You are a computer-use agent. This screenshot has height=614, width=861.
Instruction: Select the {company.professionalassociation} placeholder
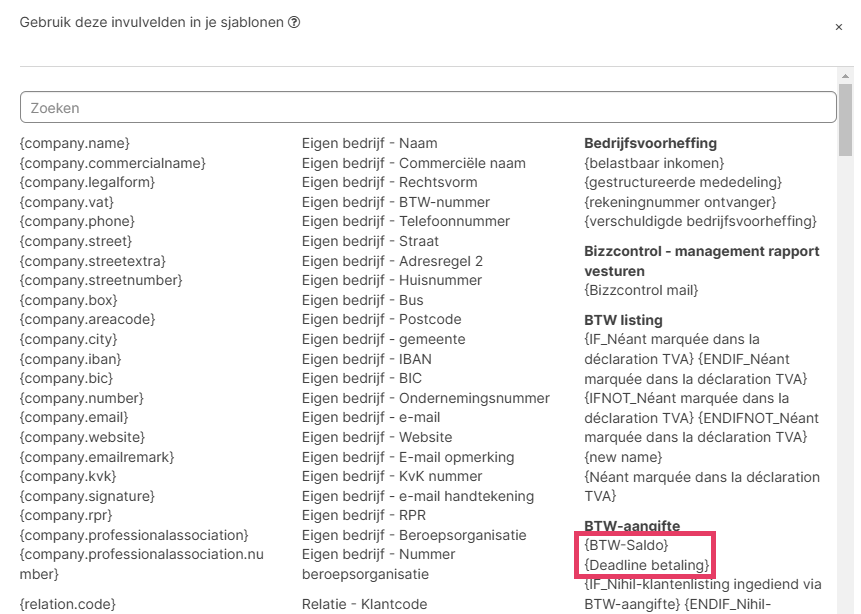point(134,535)
